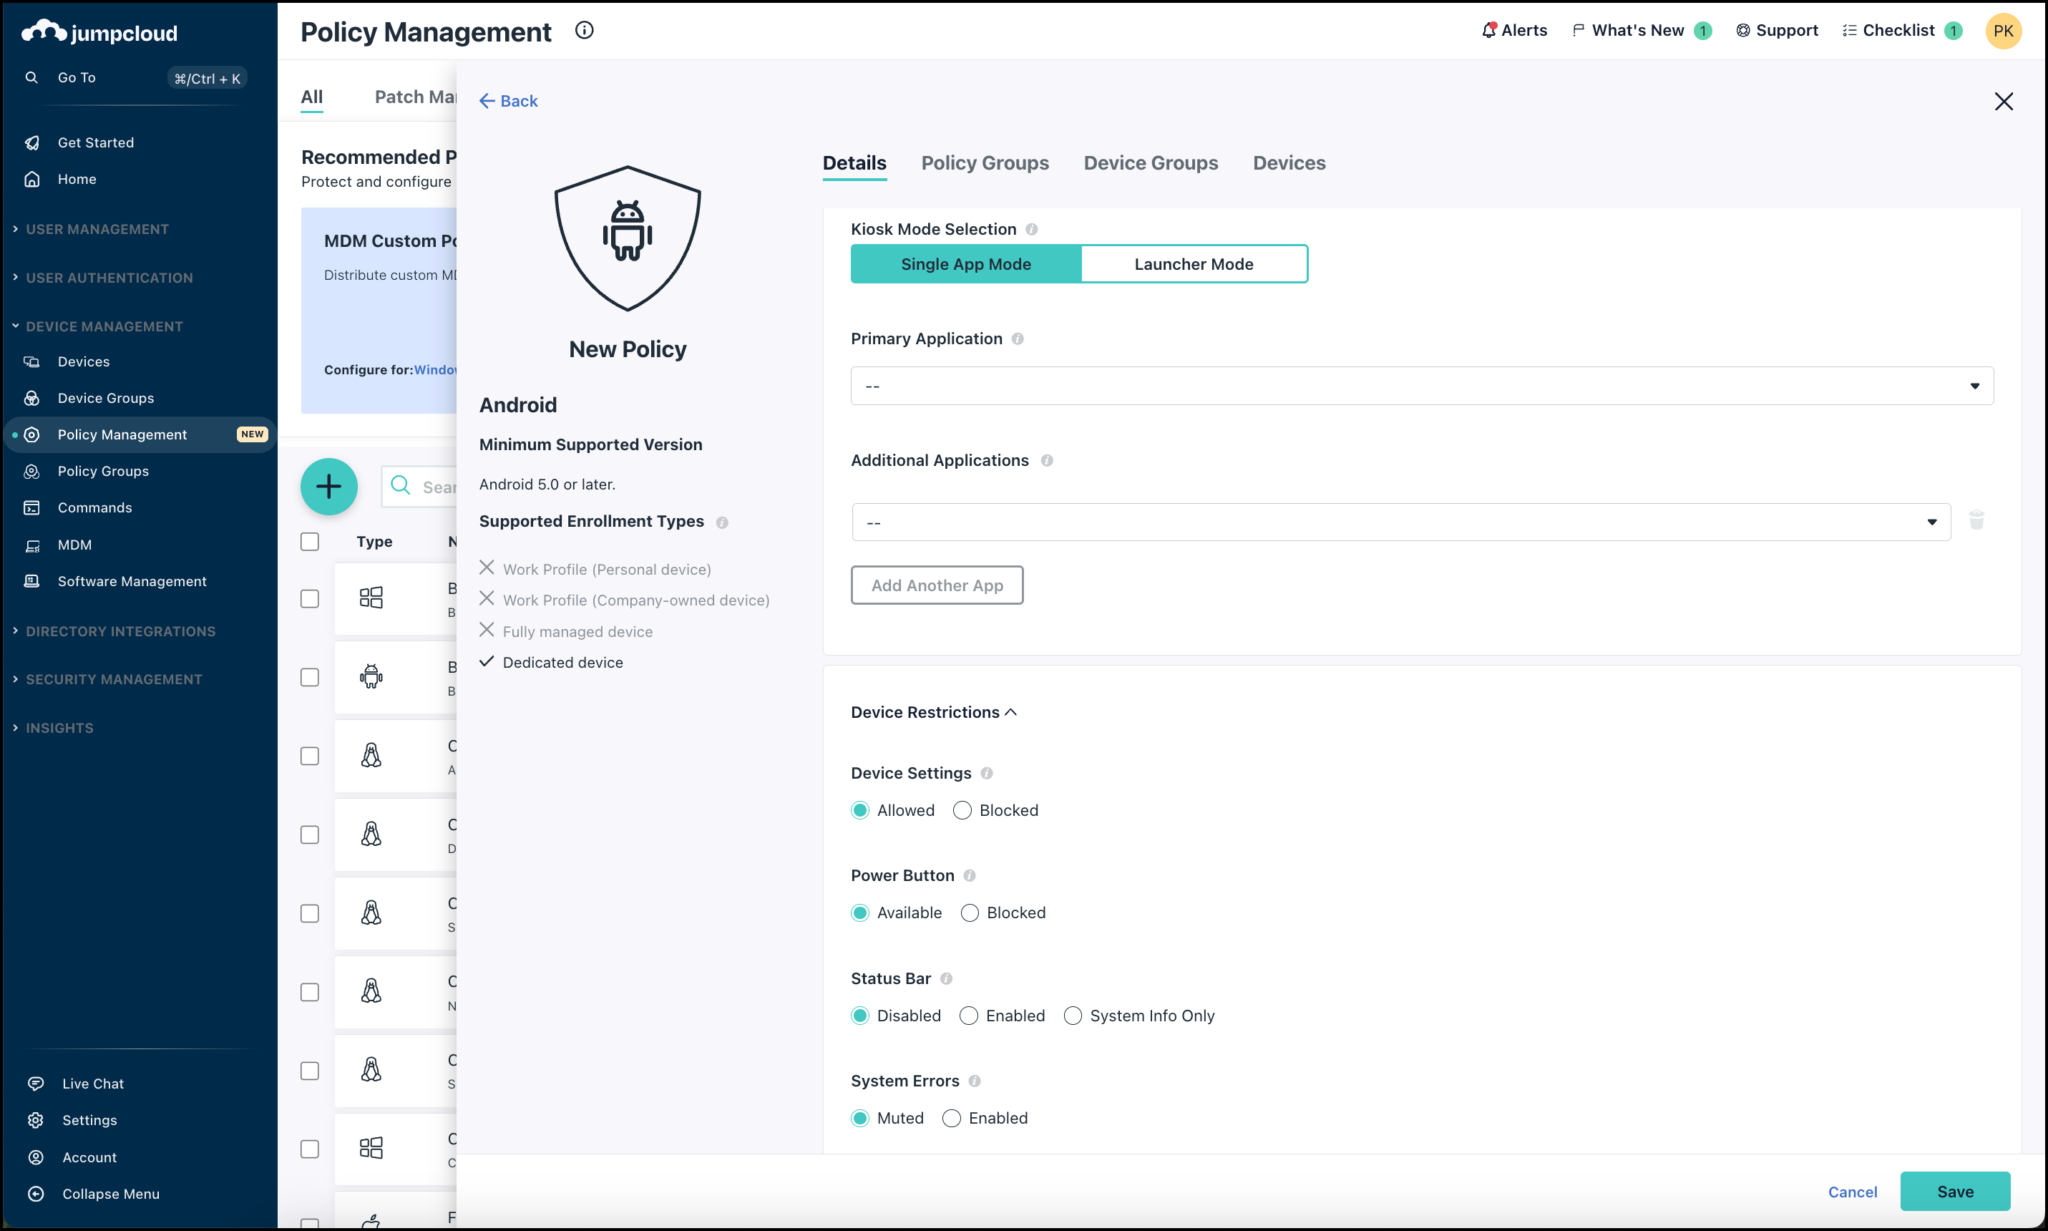
Task: Enable System Errors
Action: tap(951, 1118)
